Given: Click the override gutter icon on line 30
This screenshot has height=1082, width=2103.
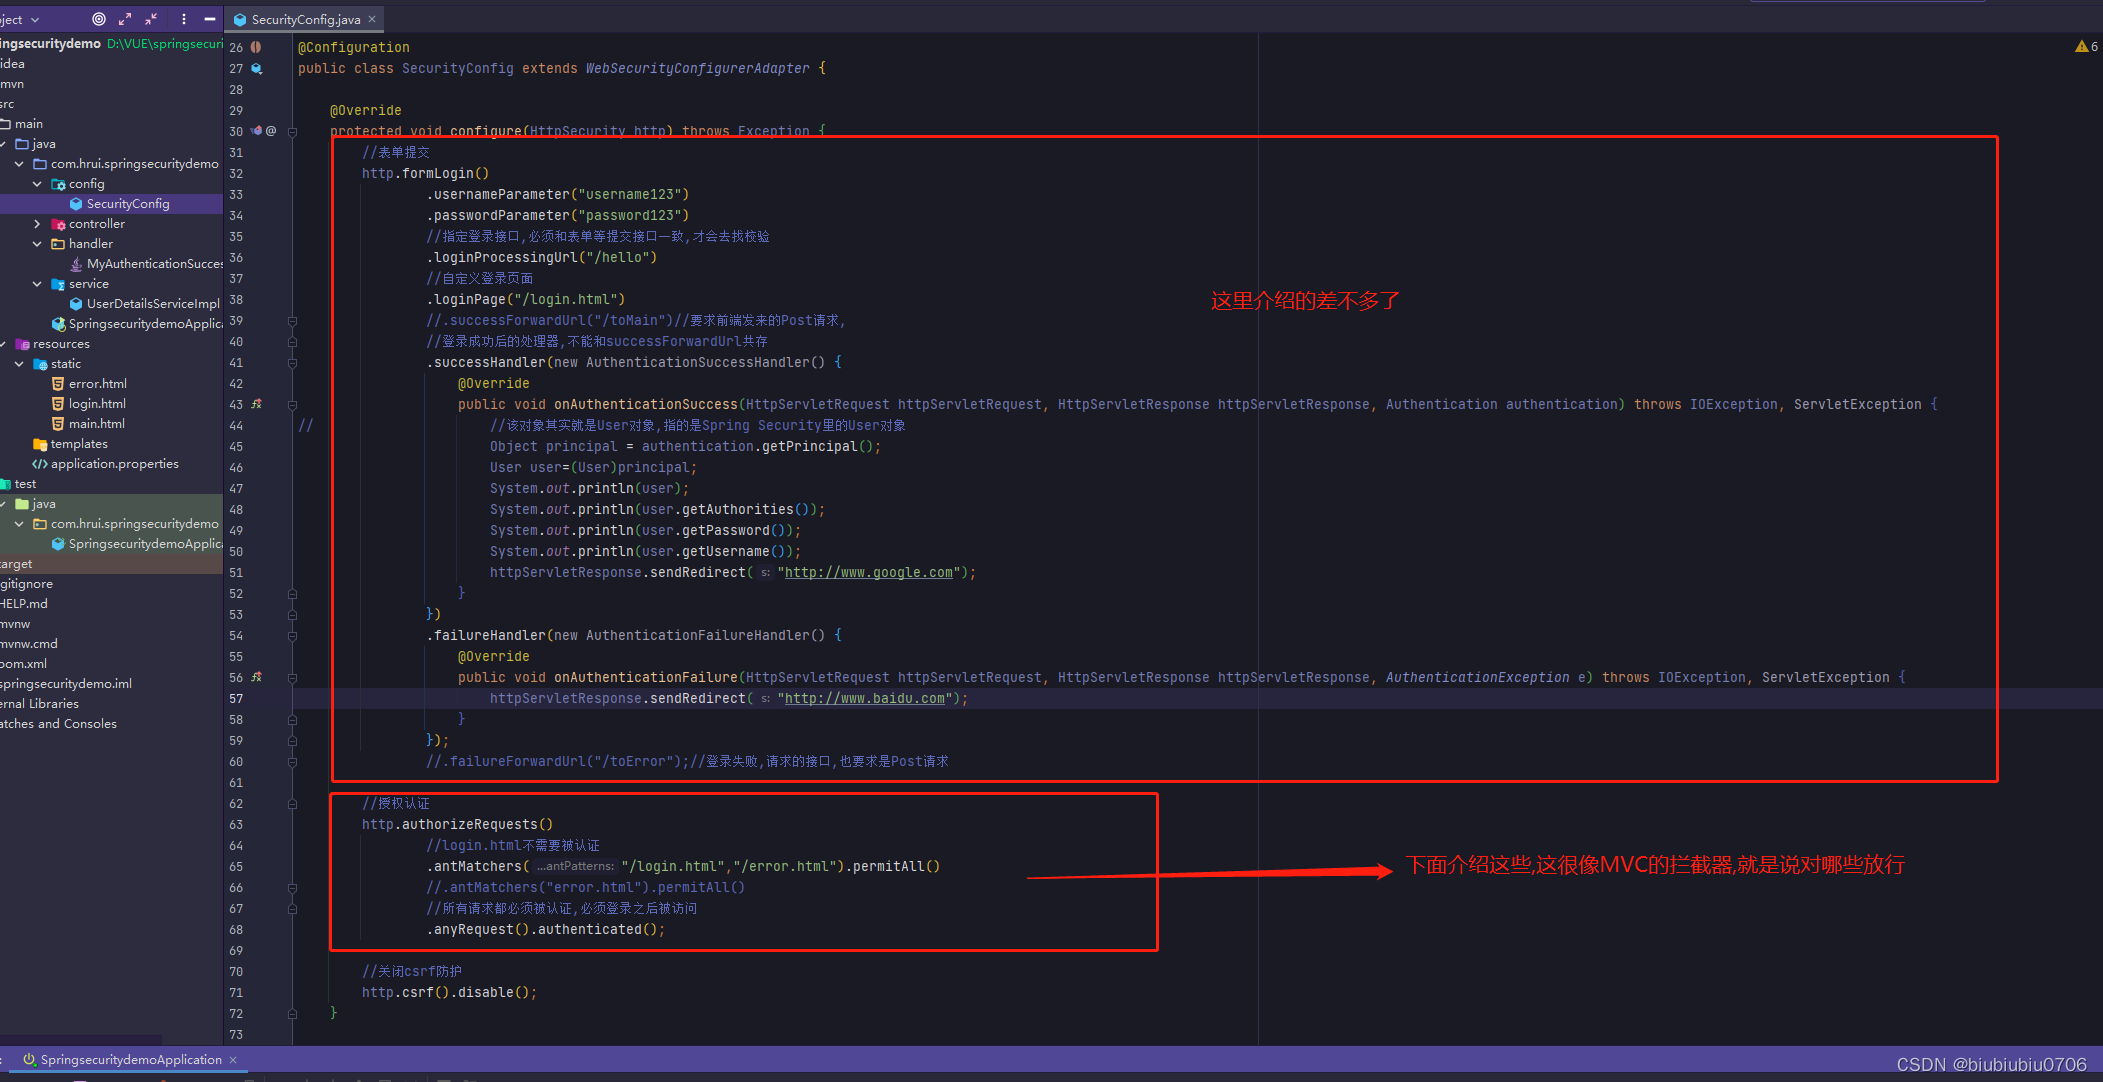Looking at the screenshot, I should pyautogui.click(x=256, y=131).
